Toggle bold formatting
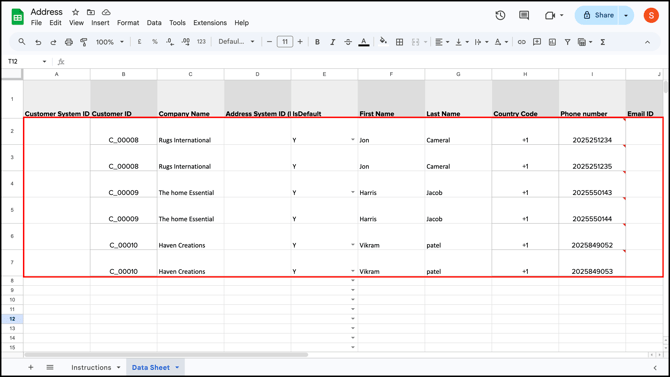This screenshot has width=670, height=377. 317,42
